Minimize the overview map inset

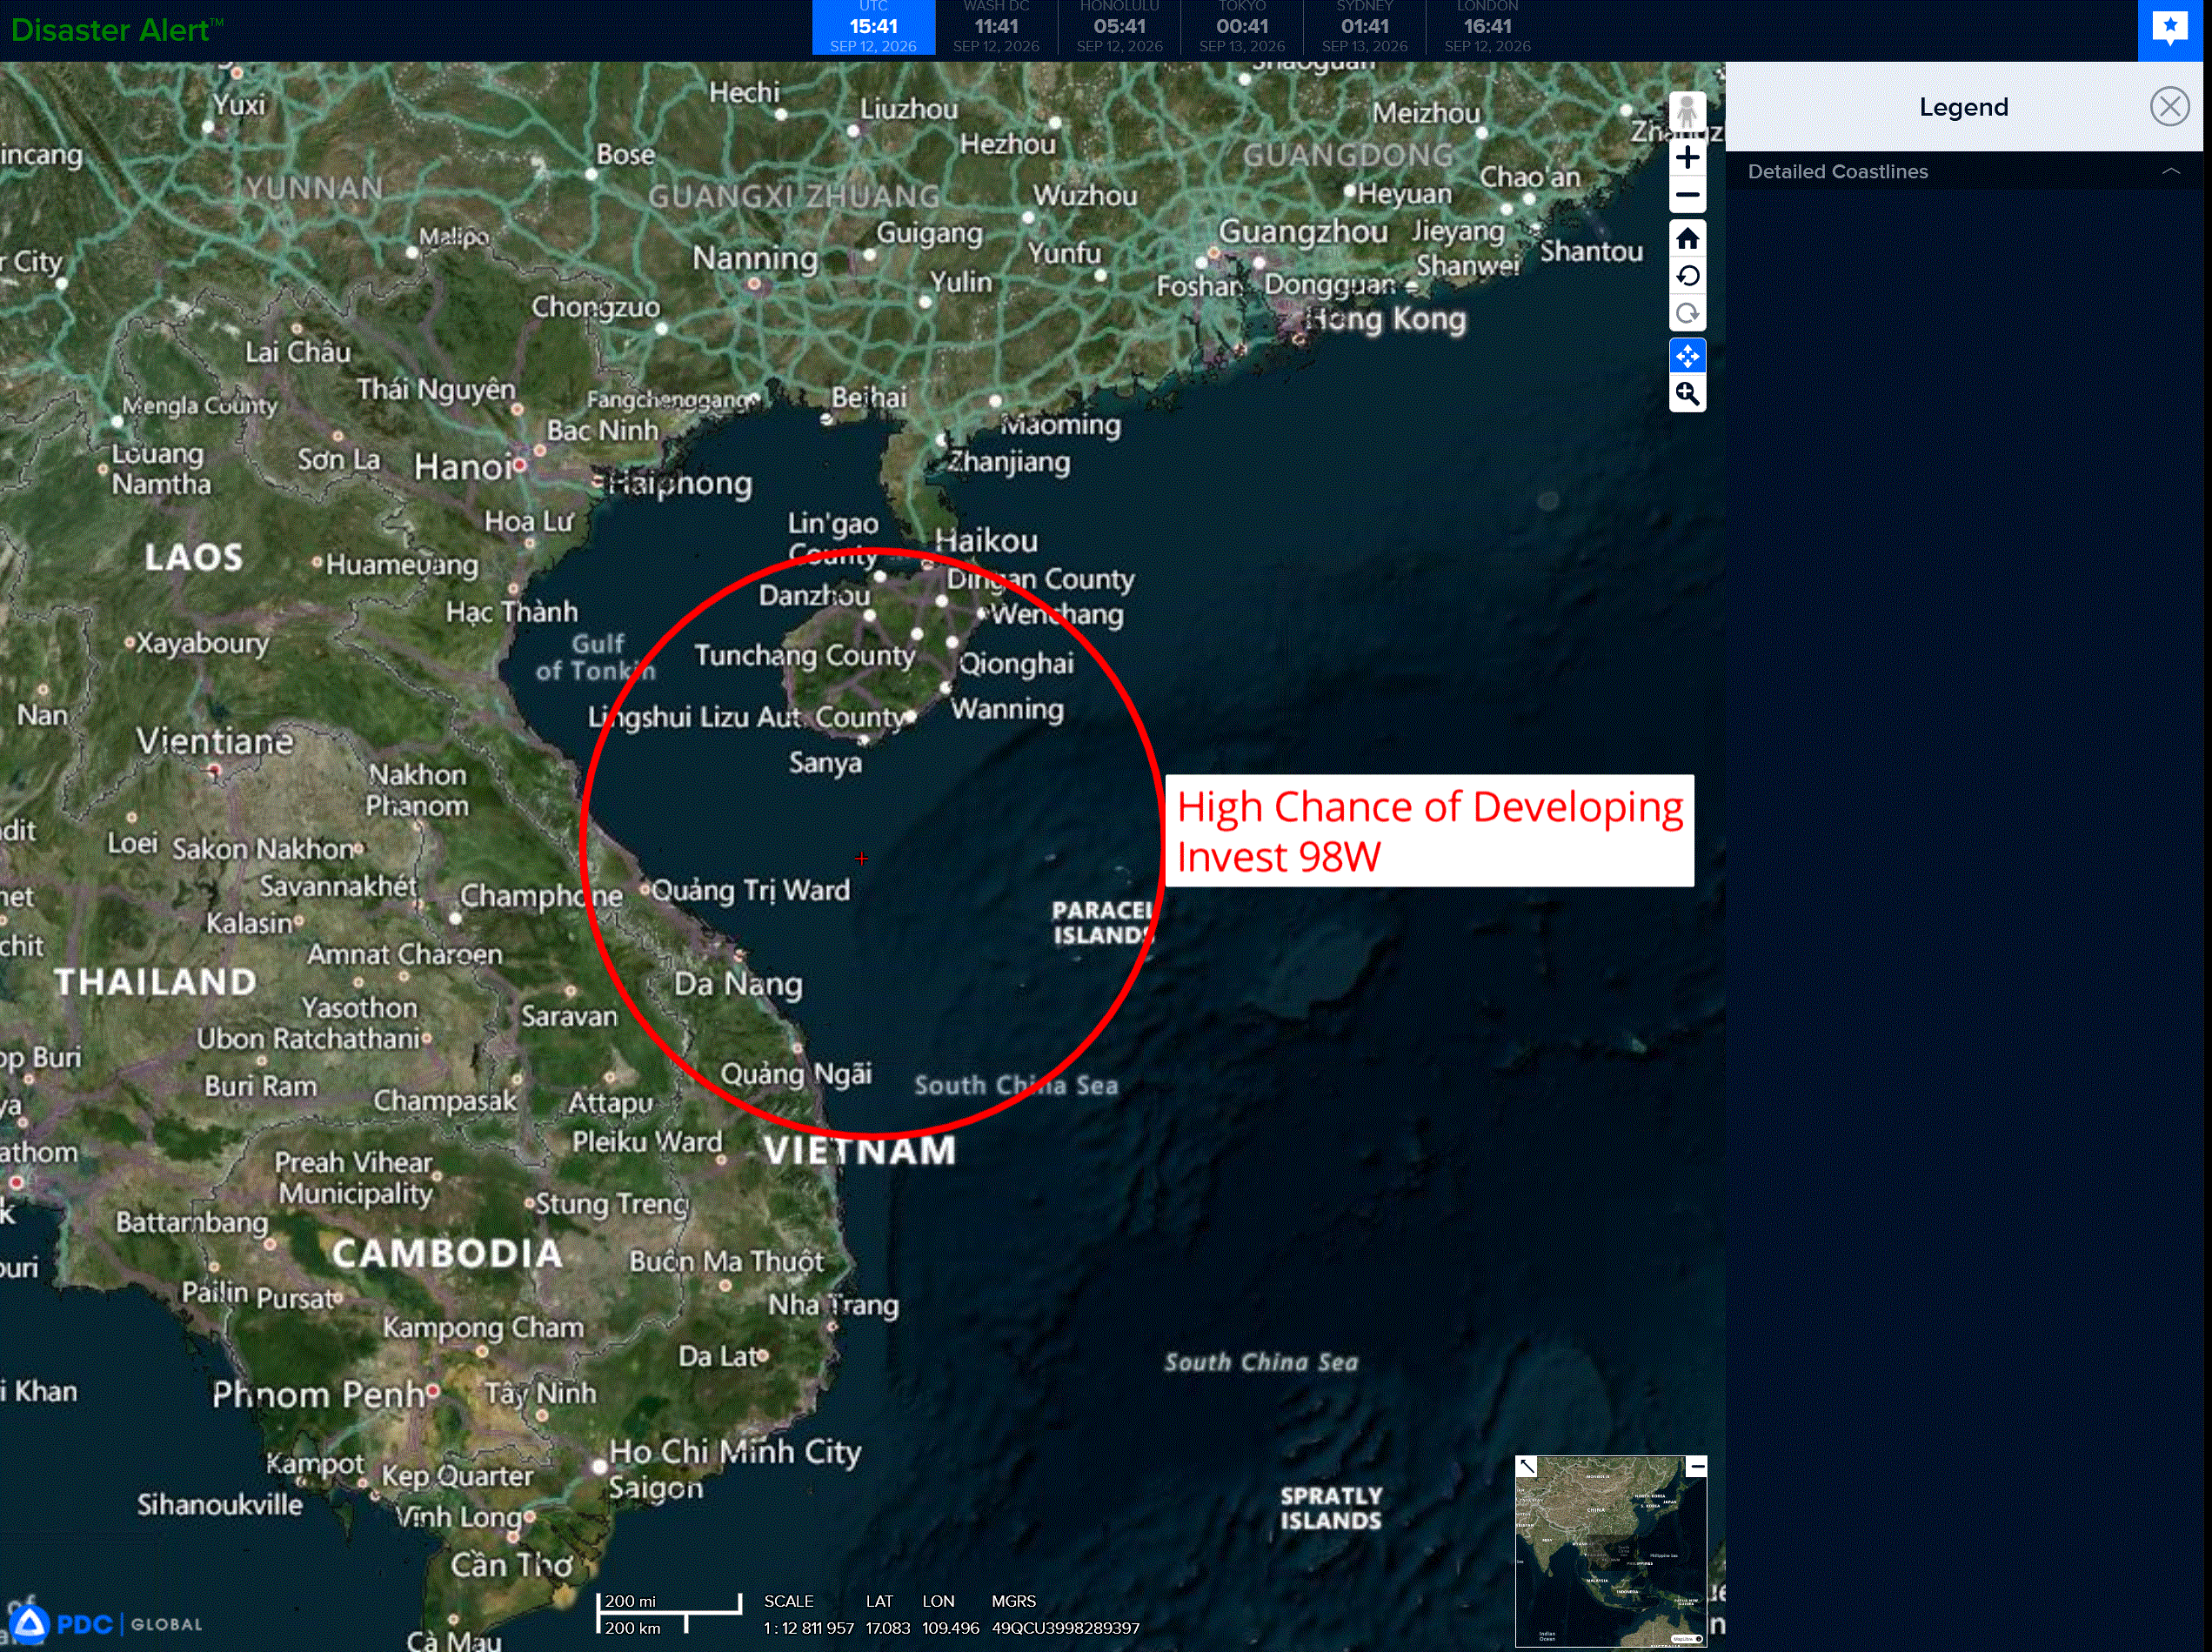click(1696, 1467)
